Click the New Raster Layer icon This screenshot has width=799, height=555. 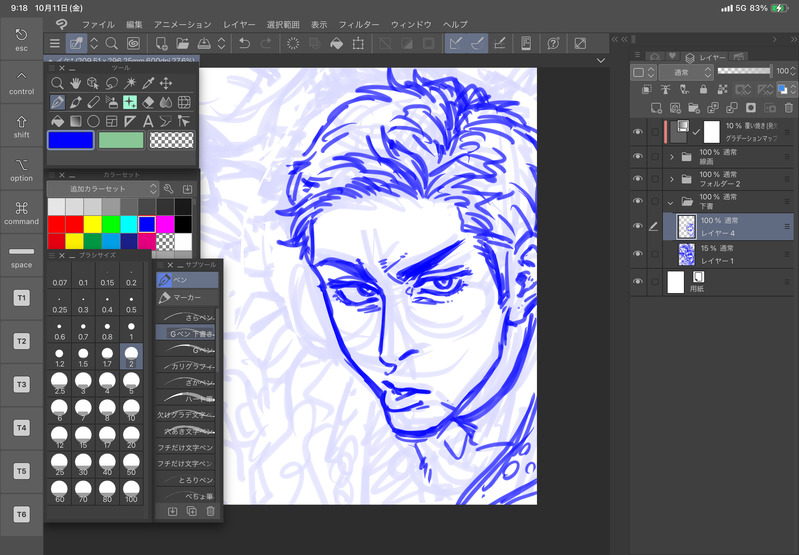point(657,107)
